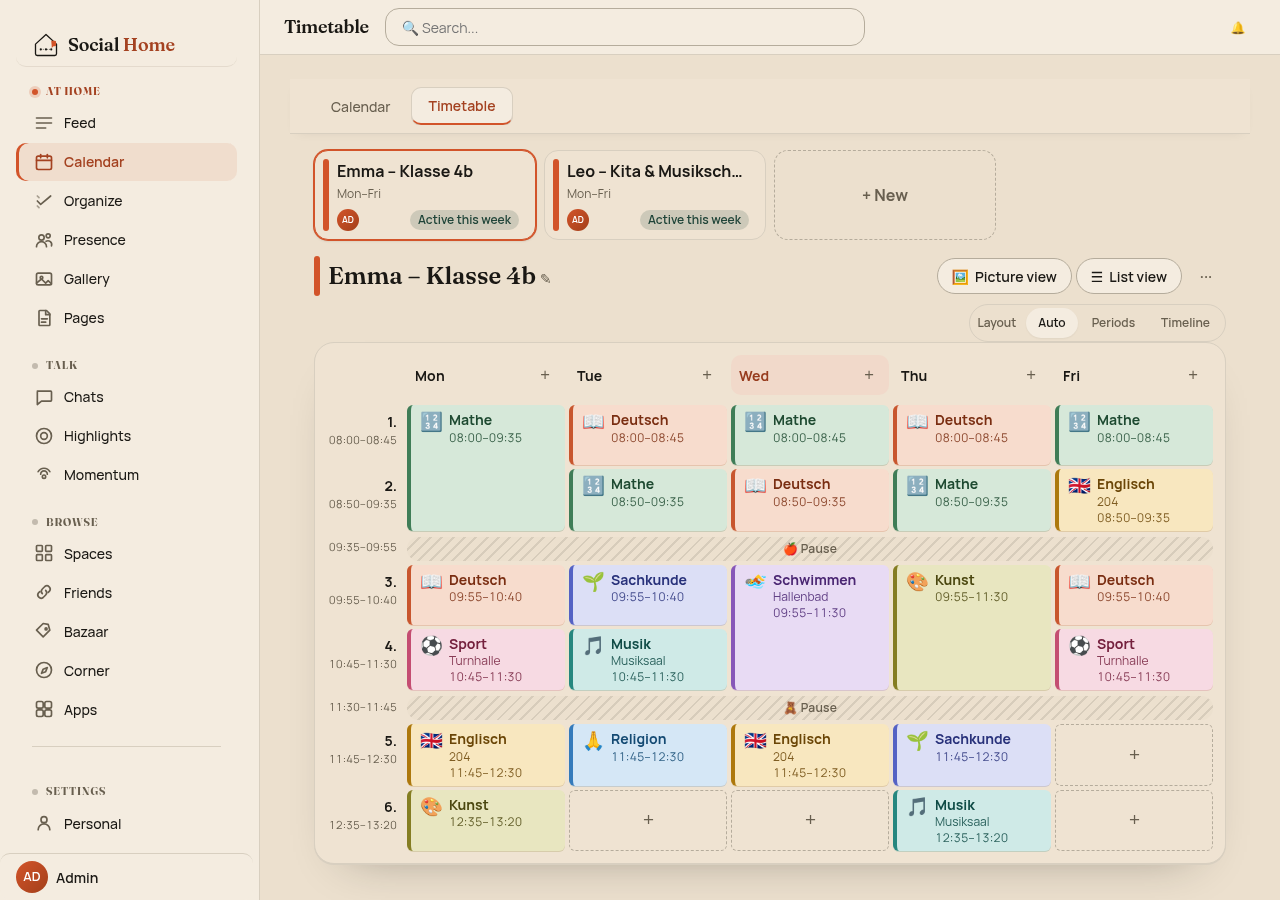Click pencil edit icon beside Emma – Klasse 4b
Viewport: 1280px width, 900px height.
coord(545,279)
